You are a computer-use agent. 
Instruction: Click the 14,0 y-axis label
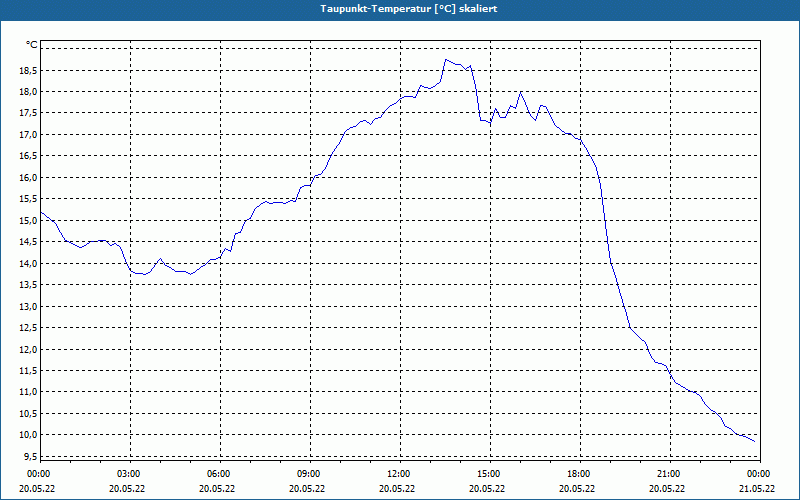click(29, 264)
